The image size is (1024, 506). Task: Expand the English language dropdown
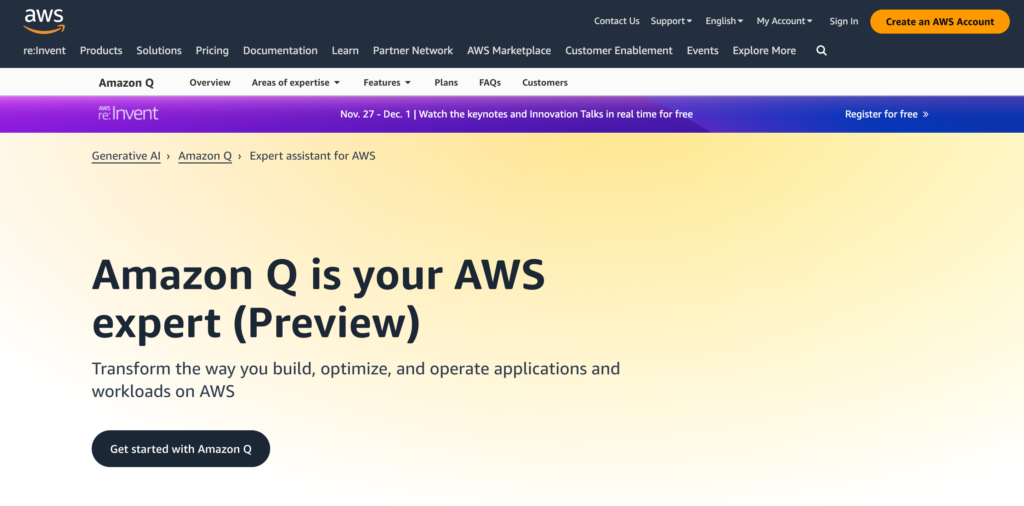pos(724,21)
